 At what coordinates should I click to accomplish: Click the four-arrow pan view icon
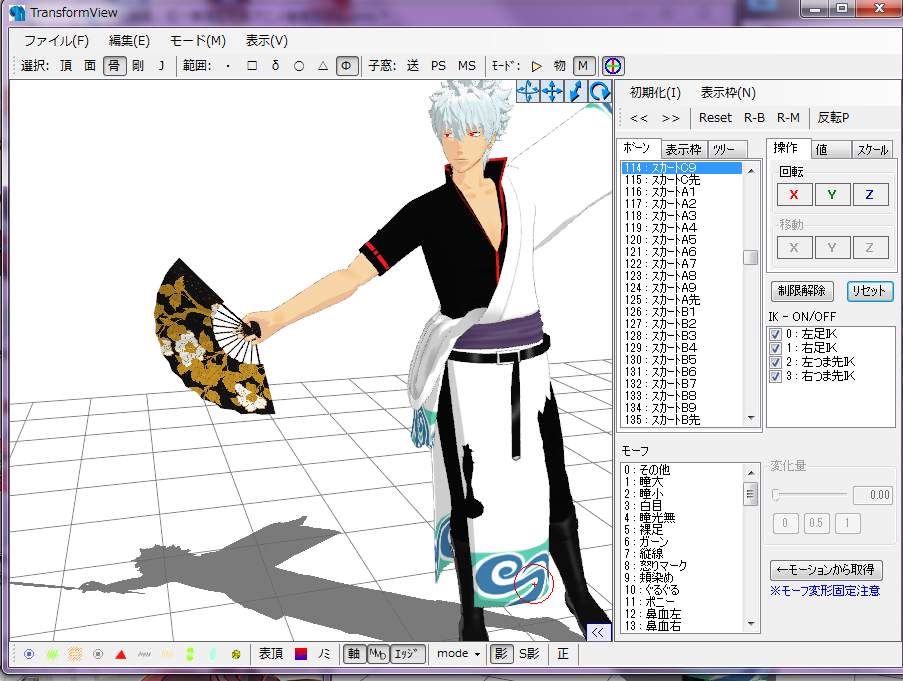[x=552, y=91]
